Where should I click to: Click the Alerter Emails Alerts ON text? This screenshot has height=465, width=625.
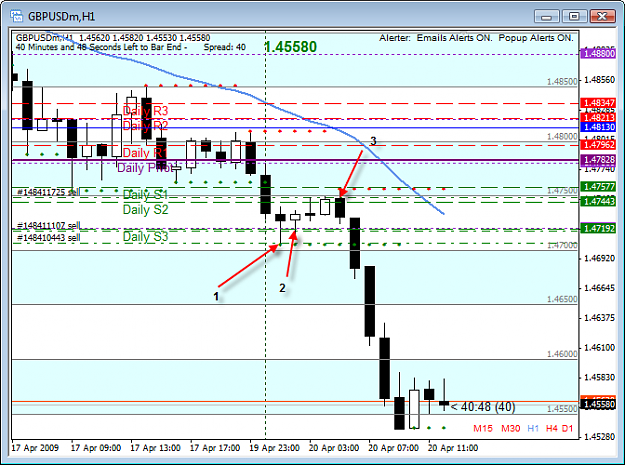tap(436, 38)
